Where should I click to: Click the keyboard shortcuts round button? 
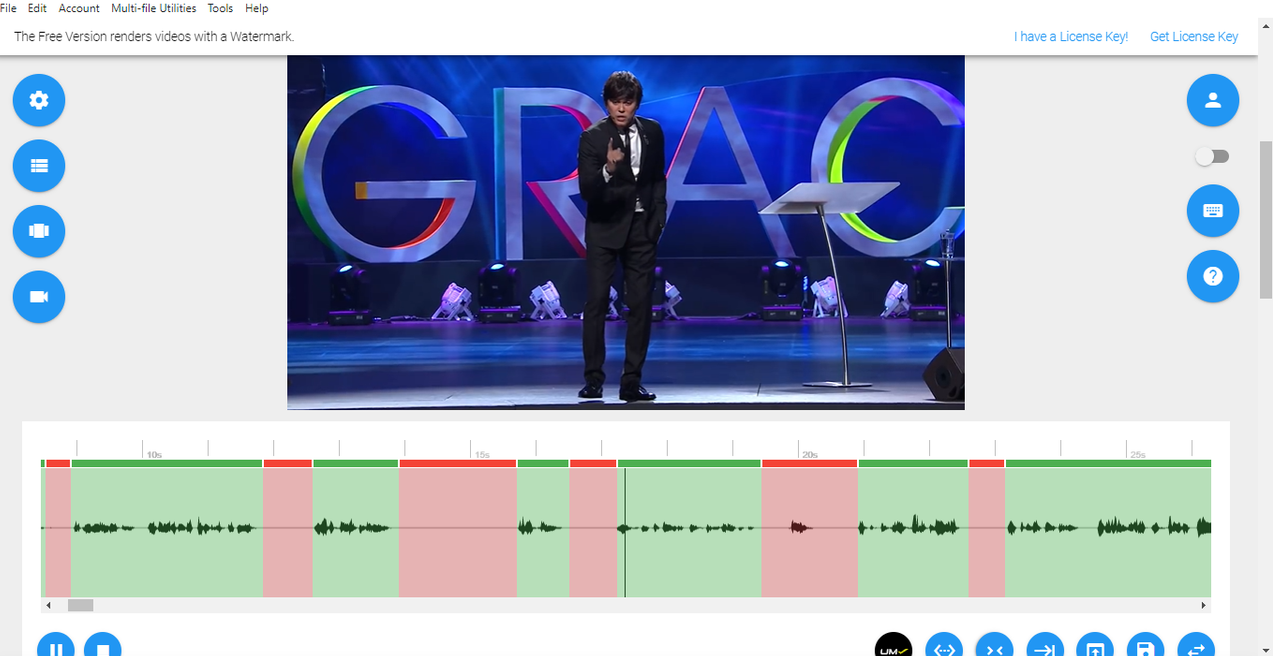pos(1213,211)
